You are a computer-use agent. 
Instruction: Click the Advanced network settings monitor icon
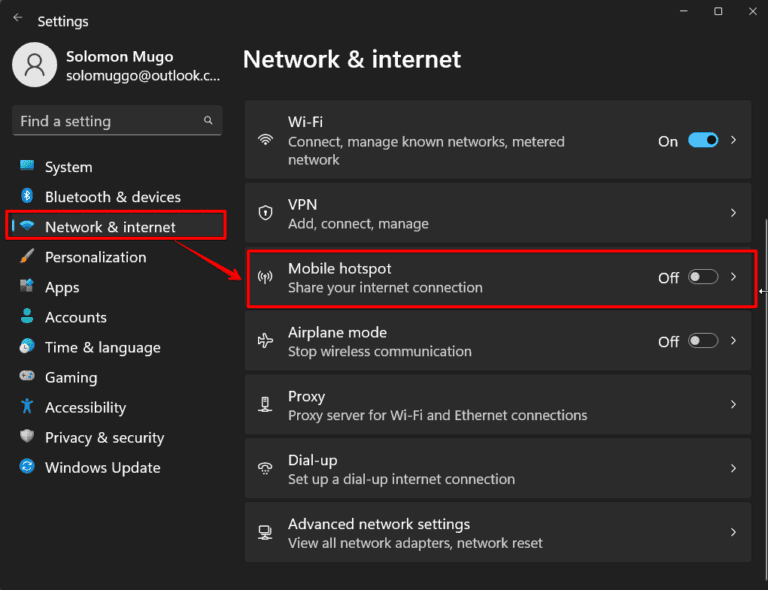click(x=265, y=532)
